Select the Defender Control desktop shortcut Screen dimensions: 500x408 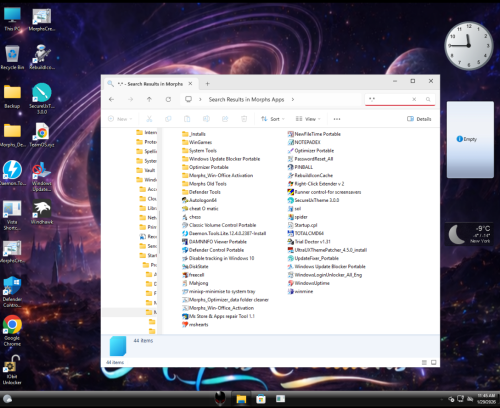12,292
